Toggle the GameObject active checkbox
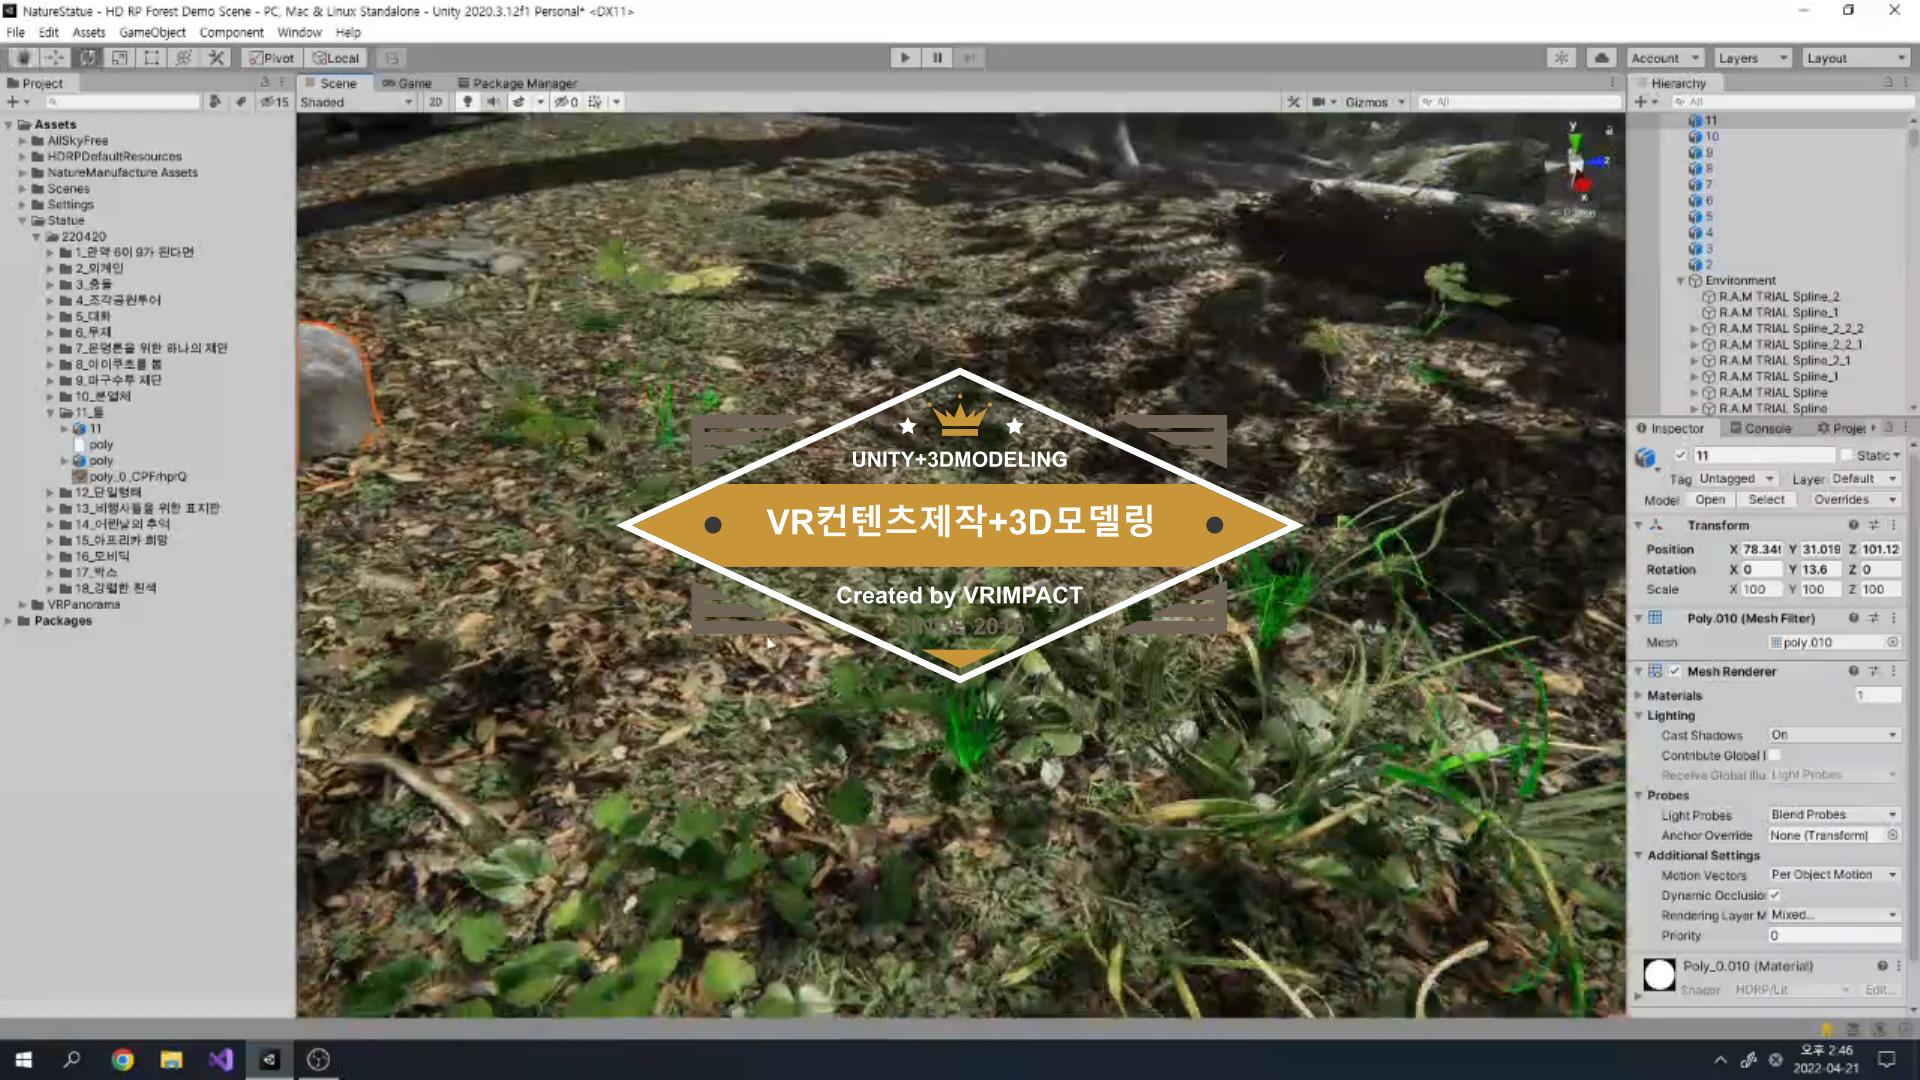Viewport: 1920px width, 1080px height. tap(1681, 456)
